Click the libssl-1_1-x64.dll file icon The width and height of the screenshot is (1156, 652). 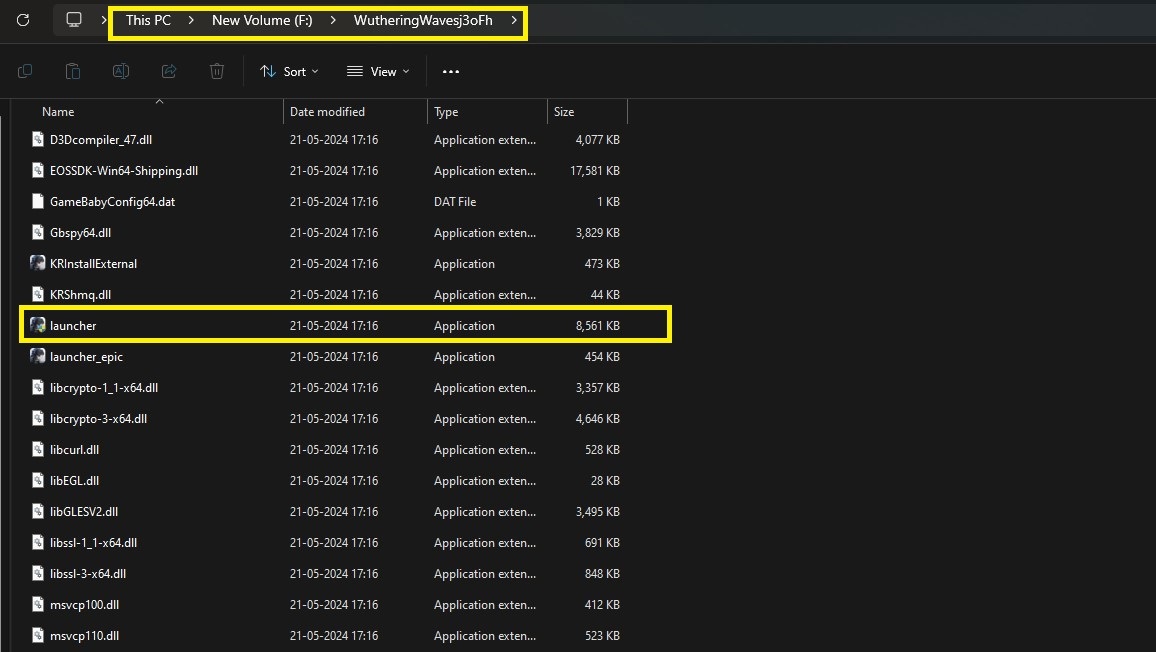click(38, 542)
